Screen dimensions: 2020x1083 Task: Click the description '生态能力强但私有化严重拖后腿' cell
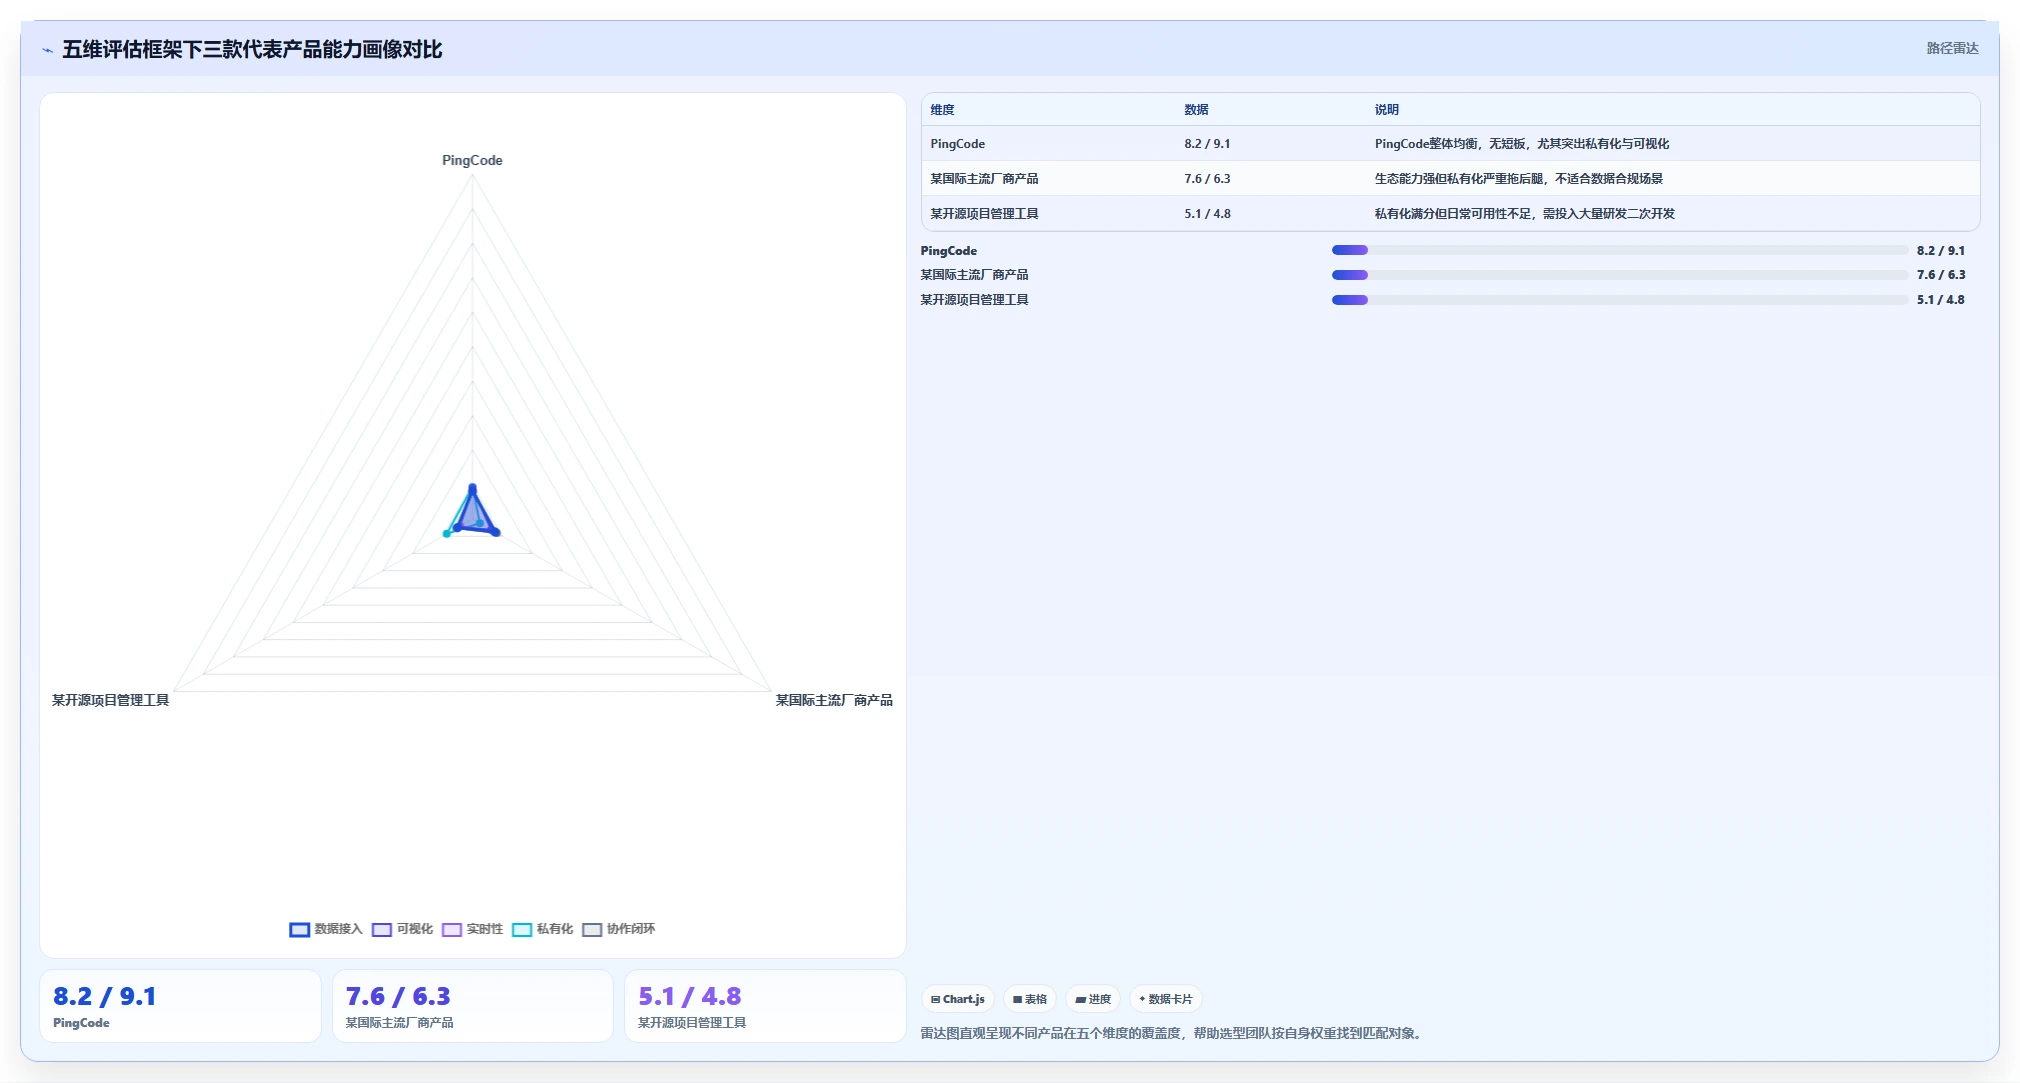[x=1518, y=179]
